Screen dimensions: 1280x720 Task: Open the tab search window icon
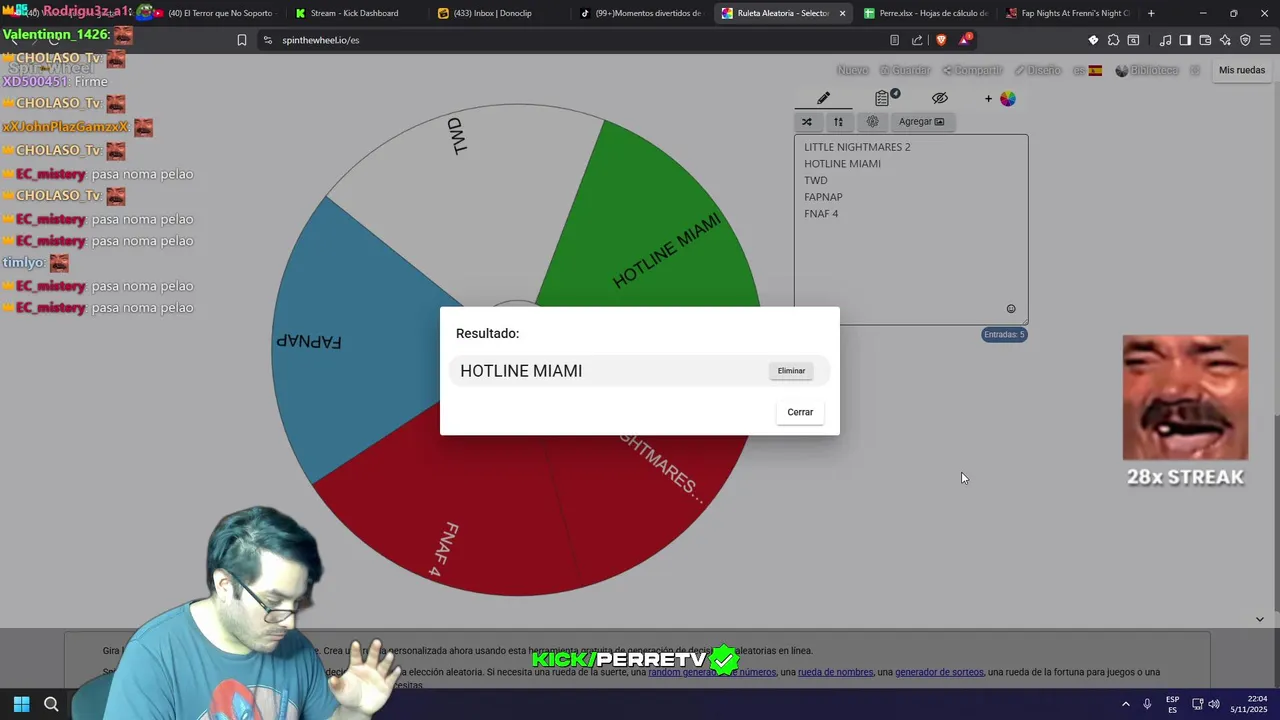(x=1133, y=40)
